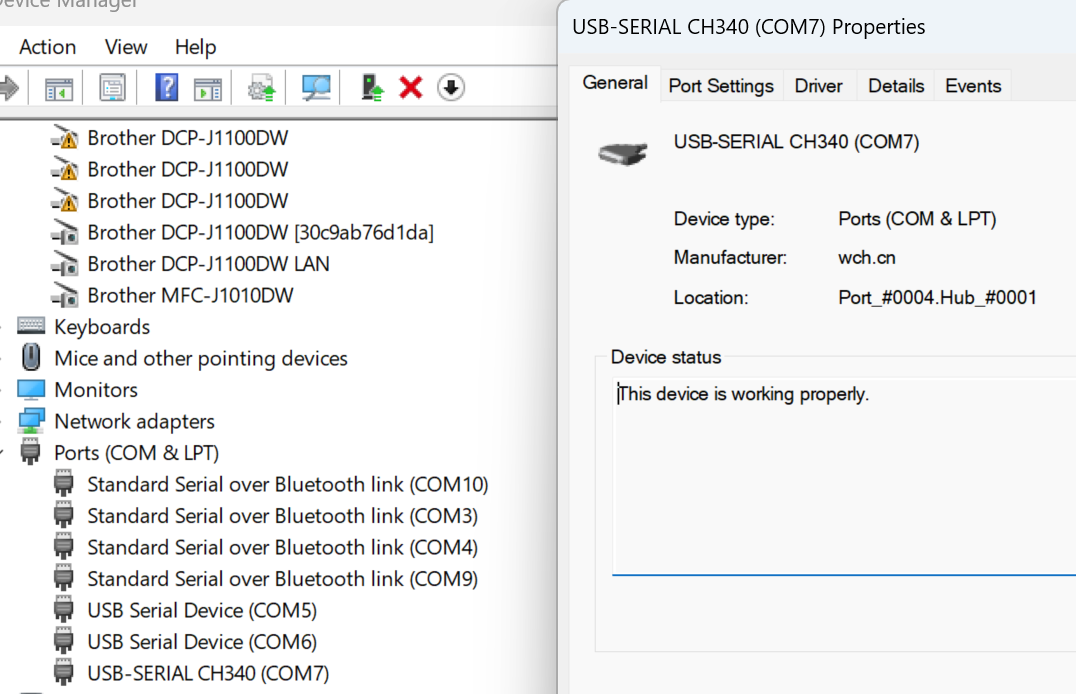Screen dimensions: 1076x694
Task: Click the blue Help question mark icon
Action: (166, 88)
